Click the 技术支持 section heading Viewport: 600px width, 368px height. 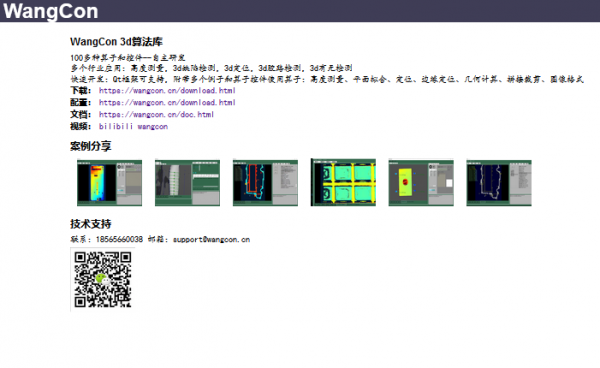[91, 224]
